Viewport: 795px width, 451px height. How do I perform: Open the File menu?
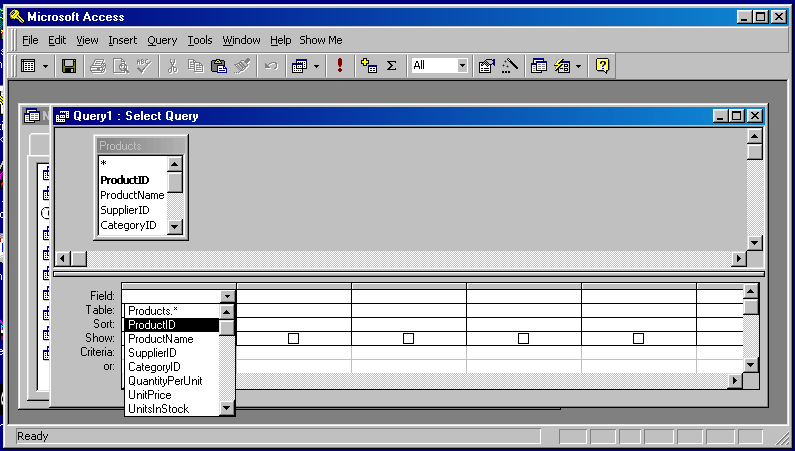[30, 40]
